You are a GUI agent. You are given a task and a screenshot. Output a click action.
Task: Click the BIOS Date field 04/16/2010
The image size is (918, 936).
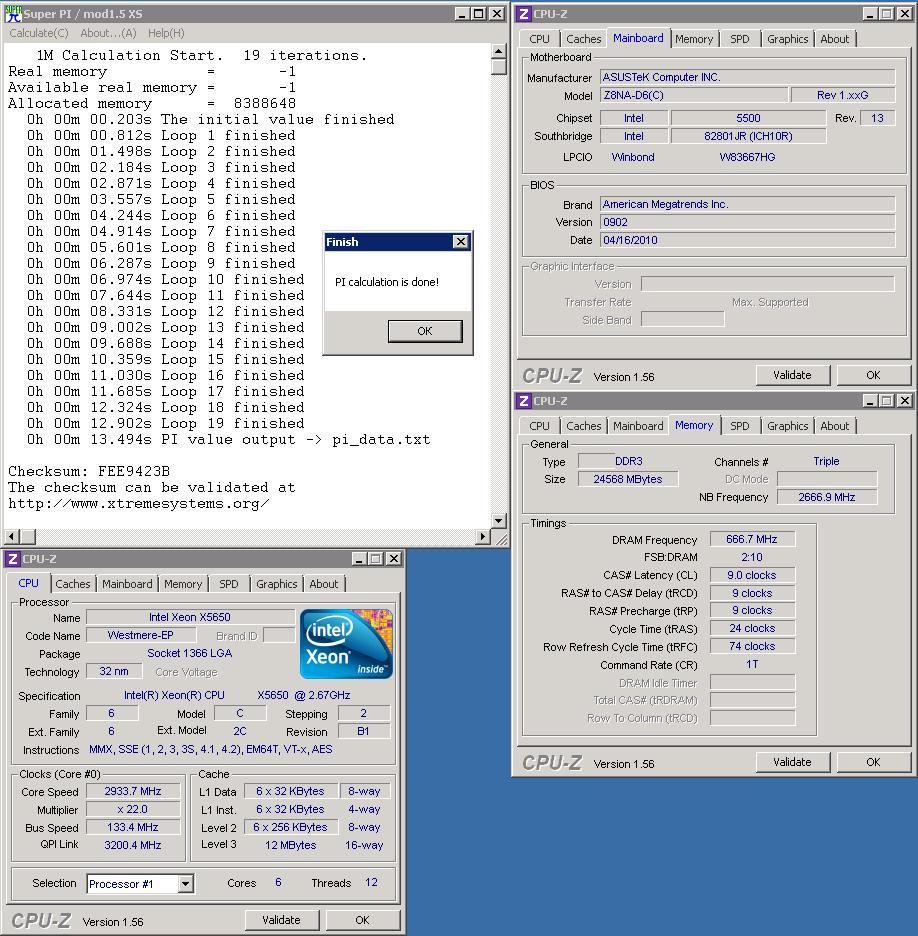pyautogui.click(x=747, y=240)
